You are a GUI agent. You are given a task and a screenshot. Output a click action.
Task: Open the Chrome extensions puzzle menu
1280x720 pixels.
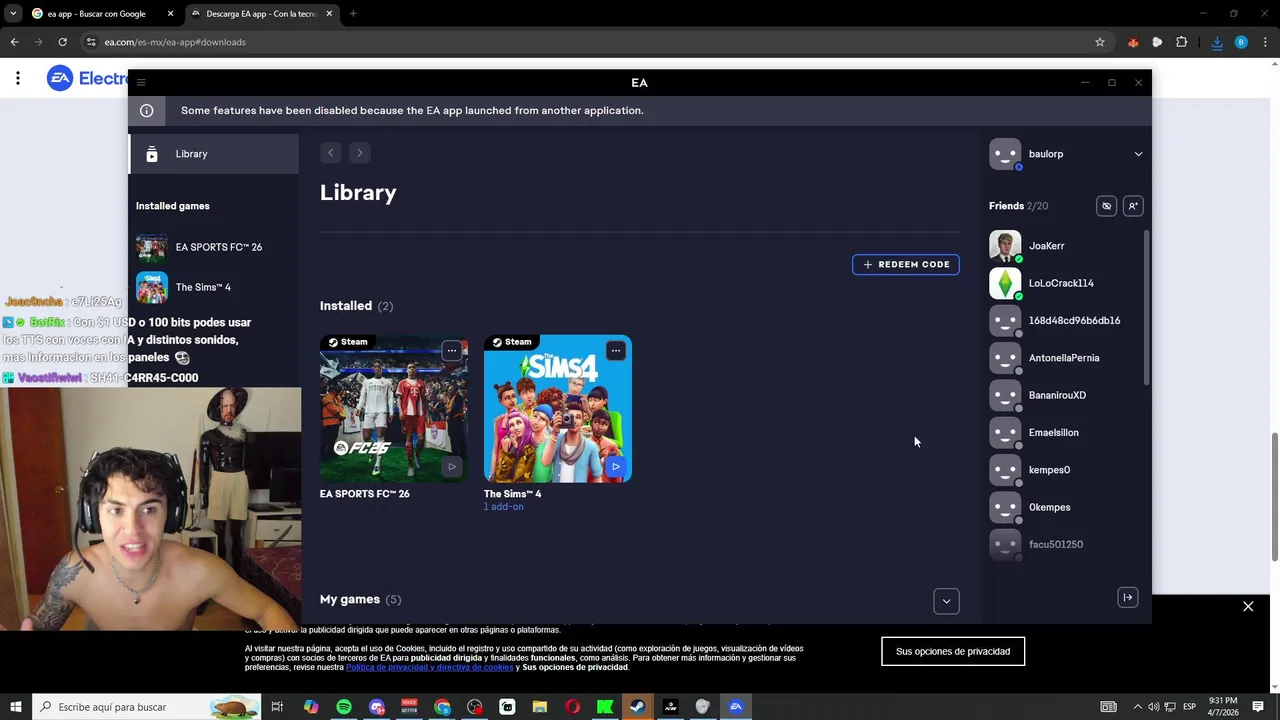coord(1182,42)
